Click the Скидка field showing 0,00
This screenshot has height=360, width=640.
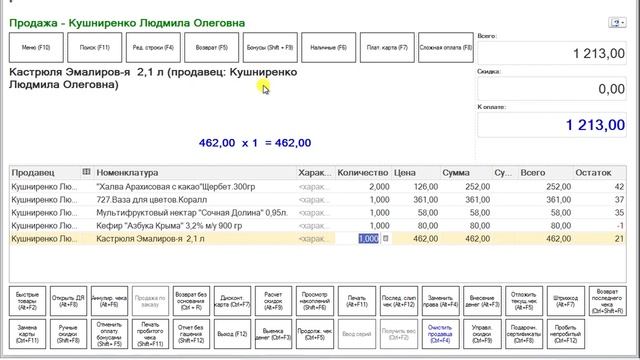tap(552, 89)
